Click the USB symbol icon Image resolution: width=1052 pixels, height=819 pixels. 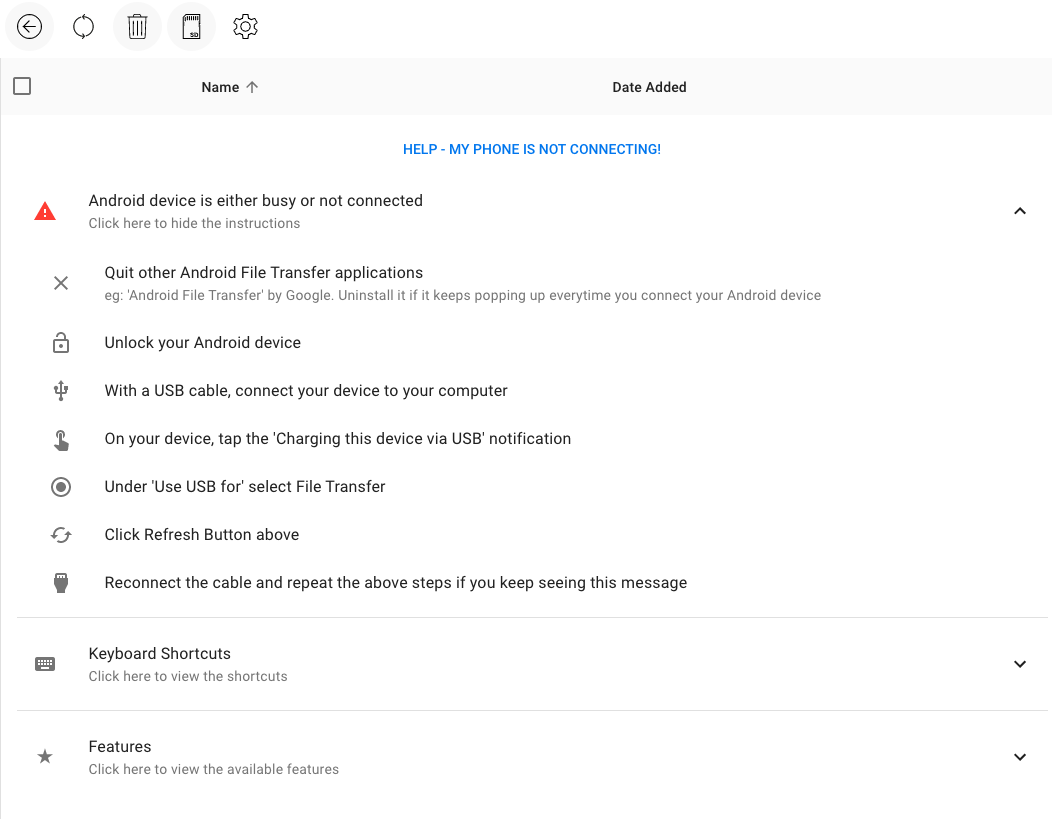point(61,390)
